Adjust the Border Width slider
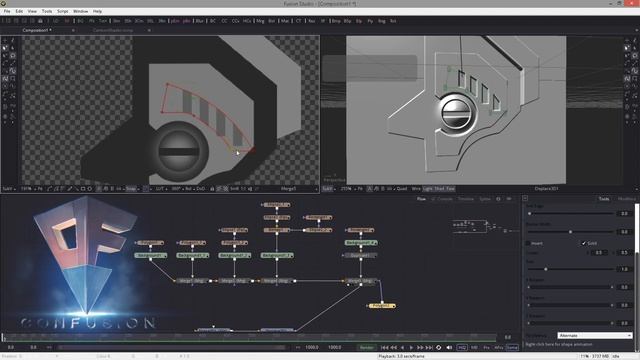The image size is (640, 360). pos(571,232)
